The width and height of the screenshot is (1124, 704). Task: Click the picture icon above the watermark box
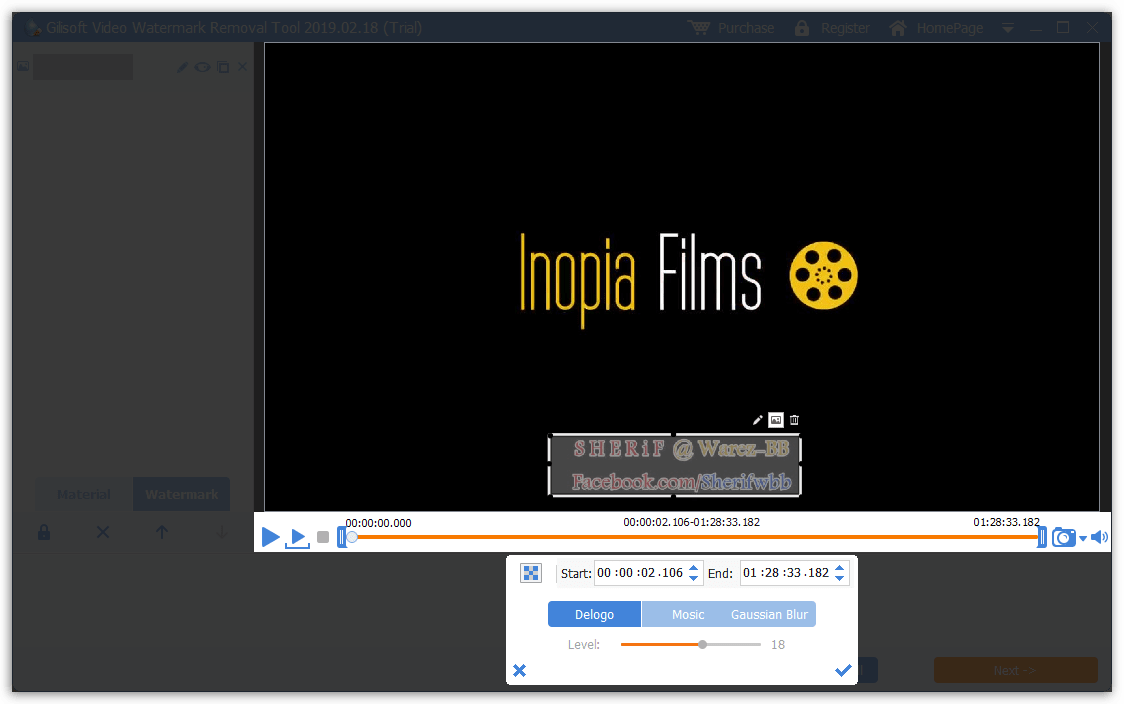pos(776,420)
